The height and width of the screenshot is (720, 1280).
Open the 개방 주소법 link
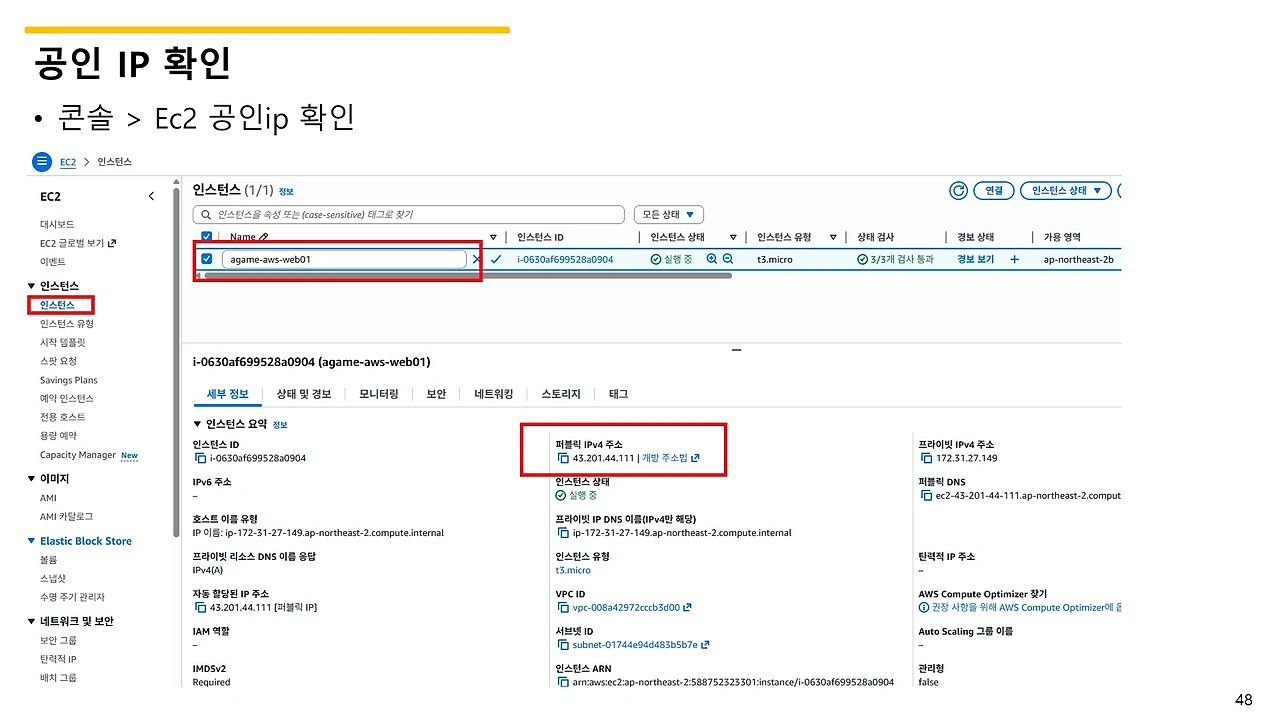pyautogui.click(x=670, y=458)
